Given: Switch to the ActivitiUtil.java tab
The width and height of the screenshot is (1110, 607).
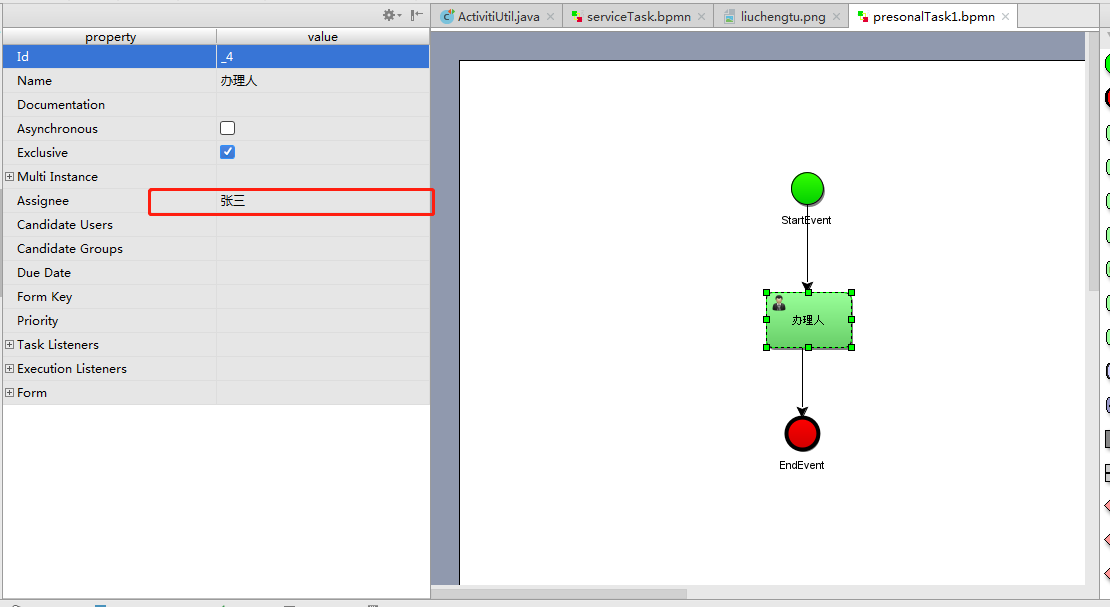Looking at the screenshot, I should 498,16.
